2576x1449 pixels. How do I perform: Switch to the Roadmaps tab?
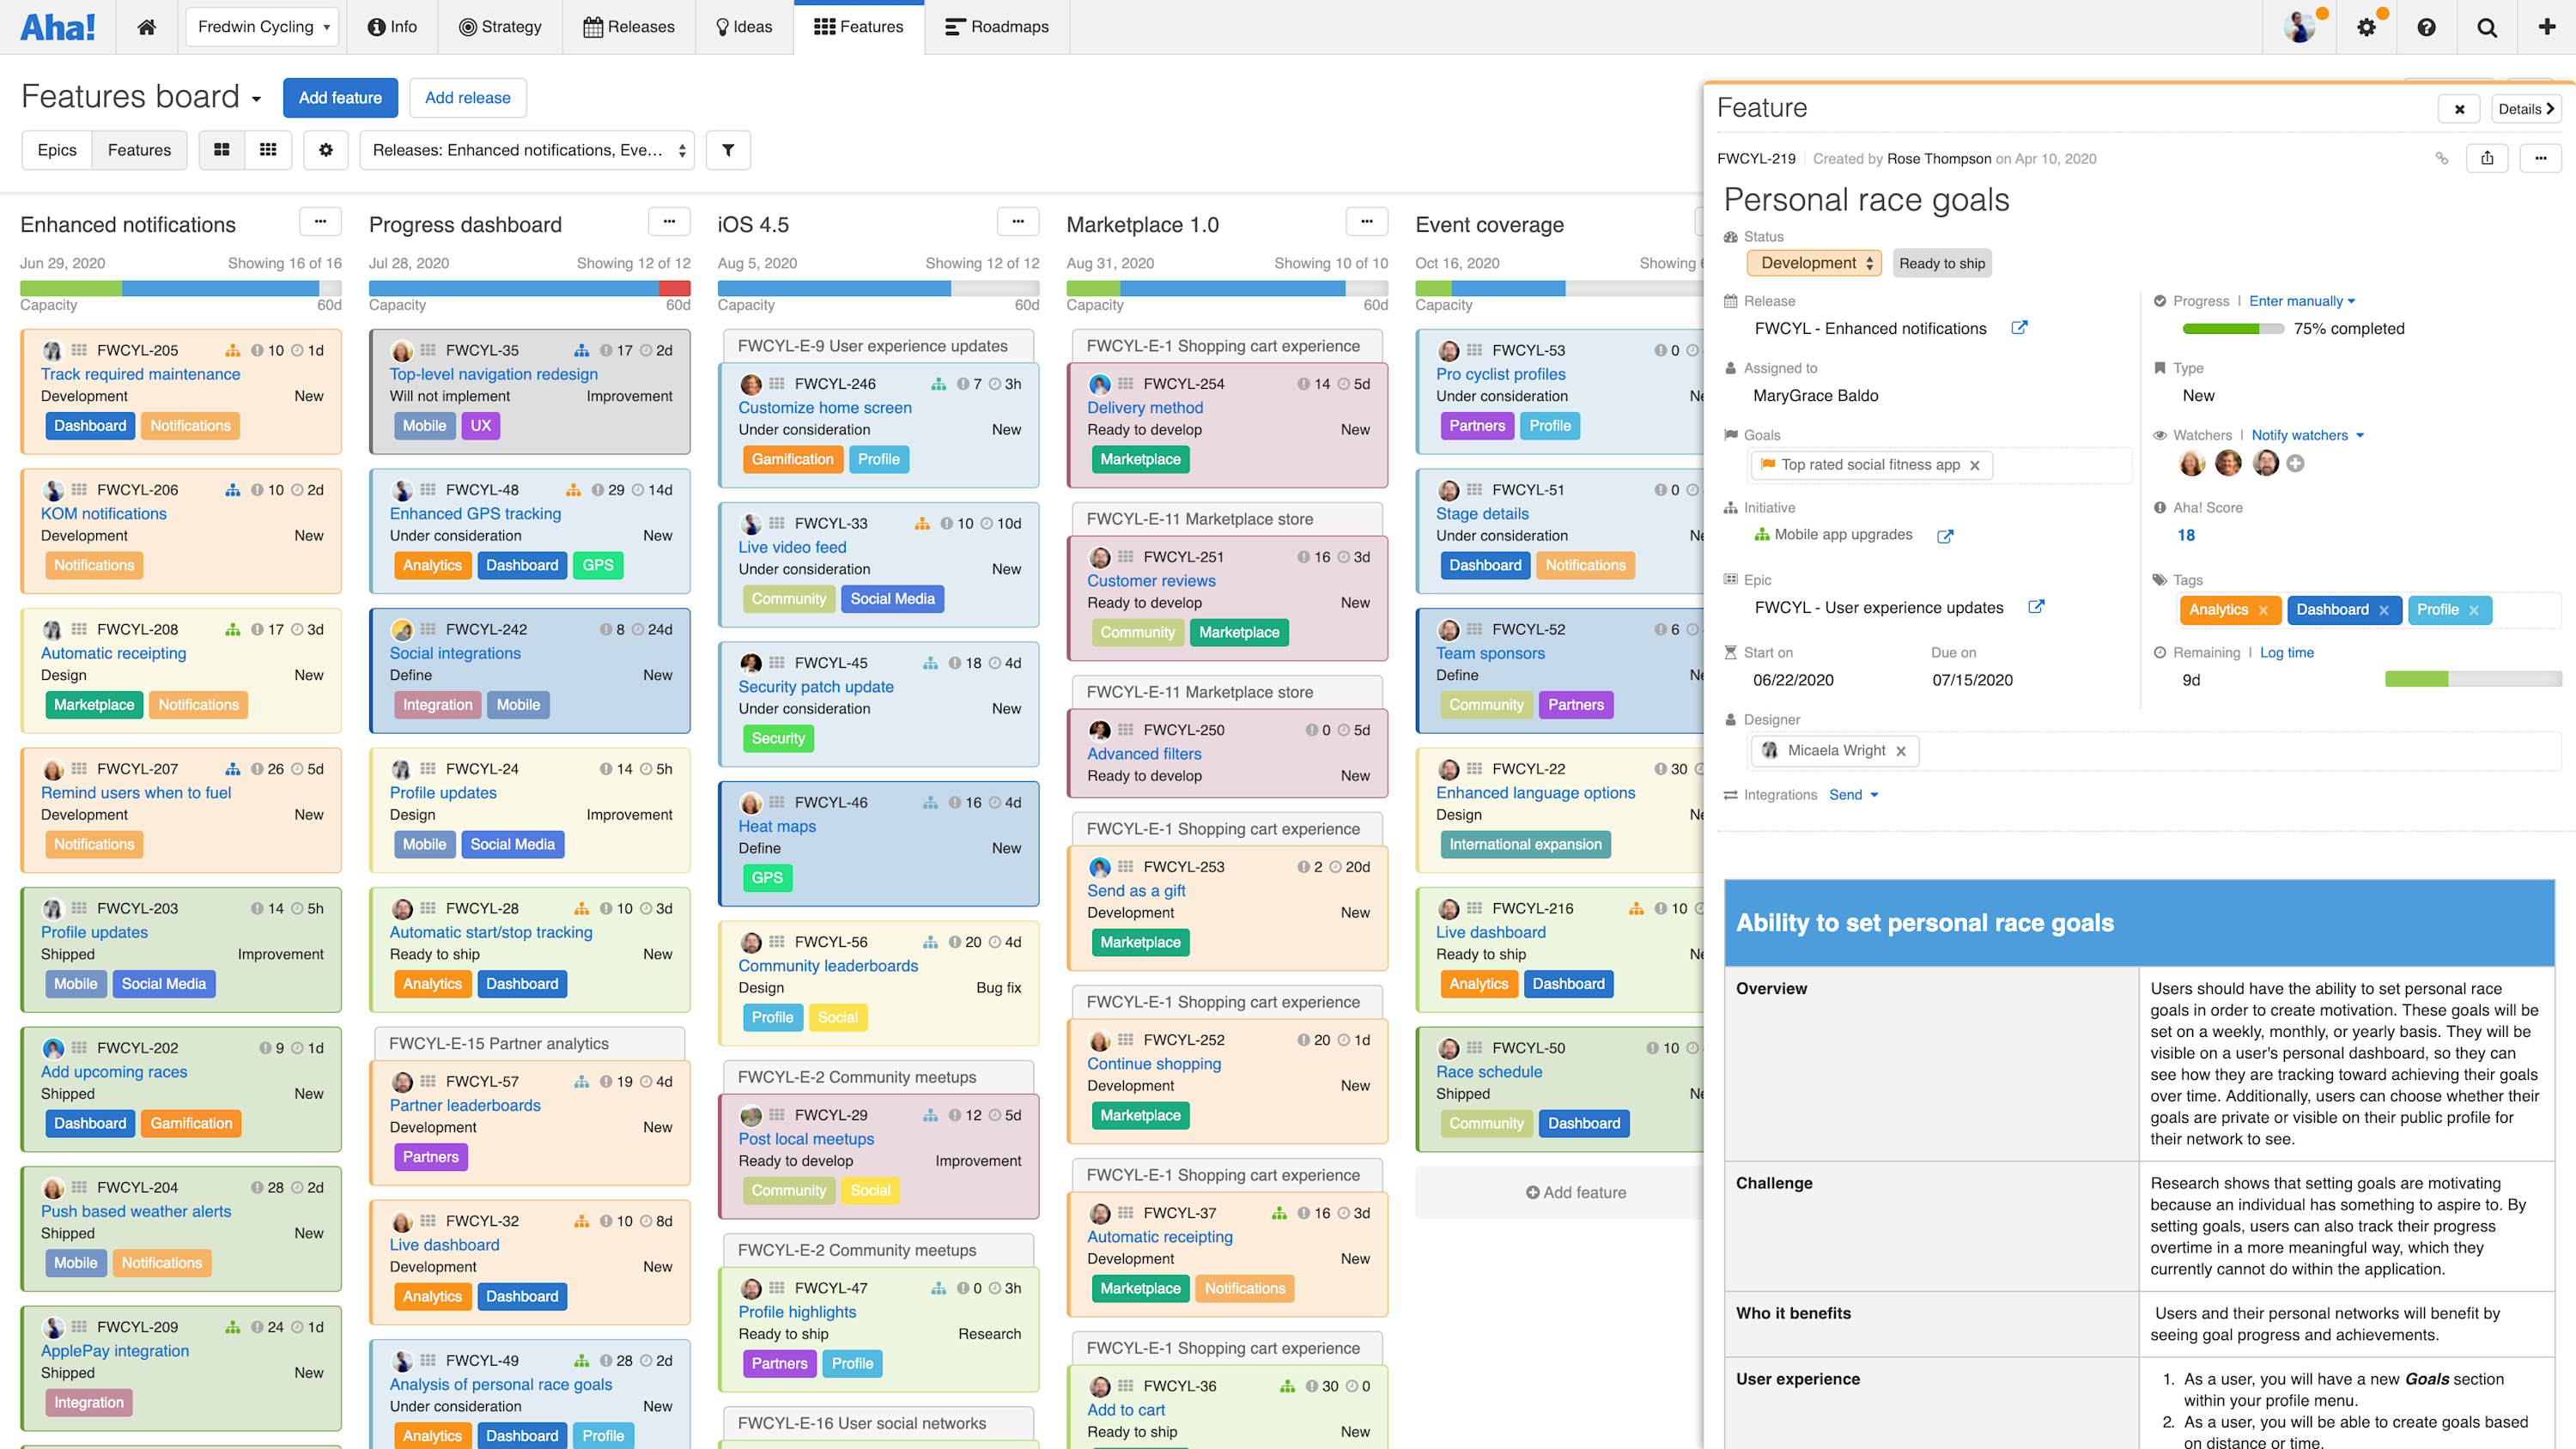point(996,27)
